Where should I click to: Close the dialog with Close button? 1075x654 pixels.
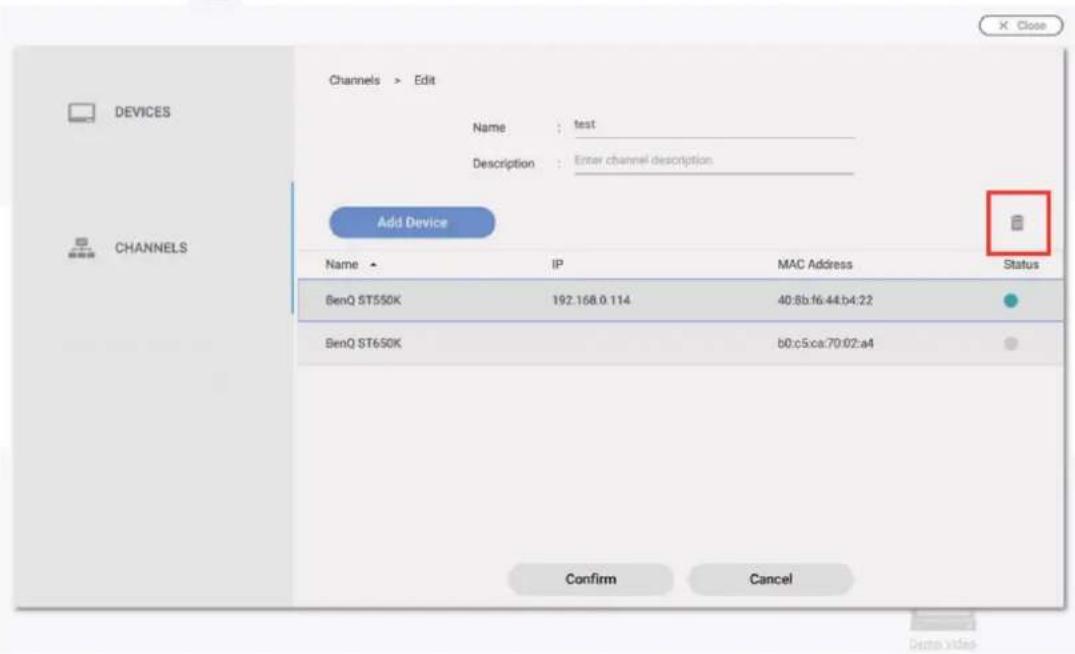click(x=1021, y=25)
